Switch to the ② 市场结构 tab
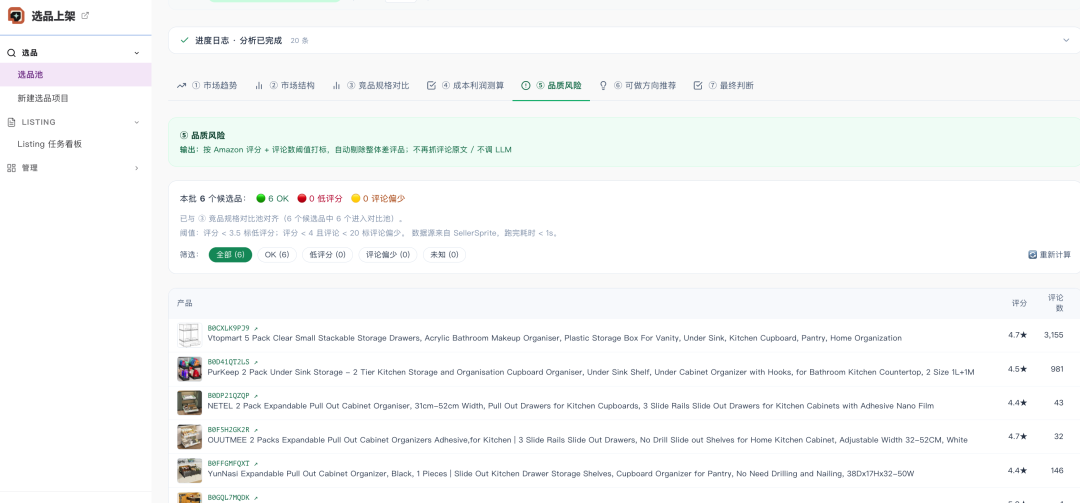Viewport: 1080px width, 503px height. (x=284, y=85)
